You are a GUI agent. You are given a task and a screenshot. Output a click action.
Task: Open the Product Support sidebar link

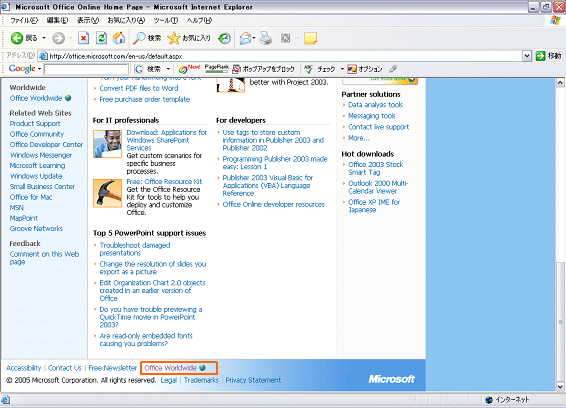pyautogui.click(x=35, y=123)
